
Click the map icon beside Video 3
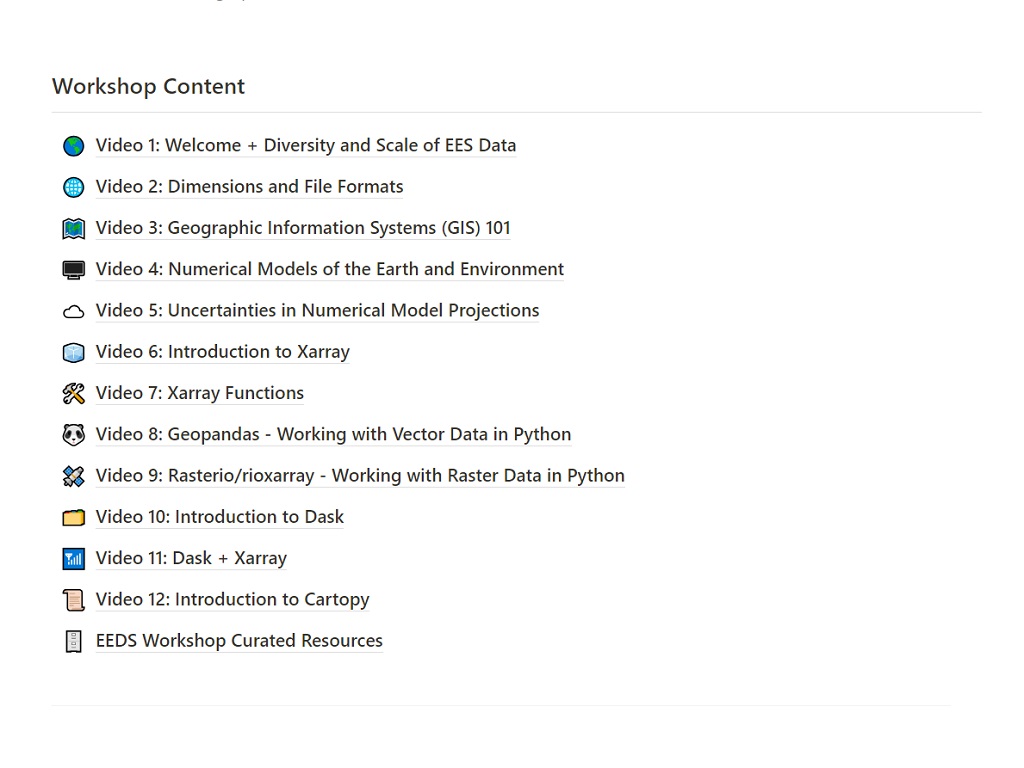pyautogui.click(x=73, y=229)
